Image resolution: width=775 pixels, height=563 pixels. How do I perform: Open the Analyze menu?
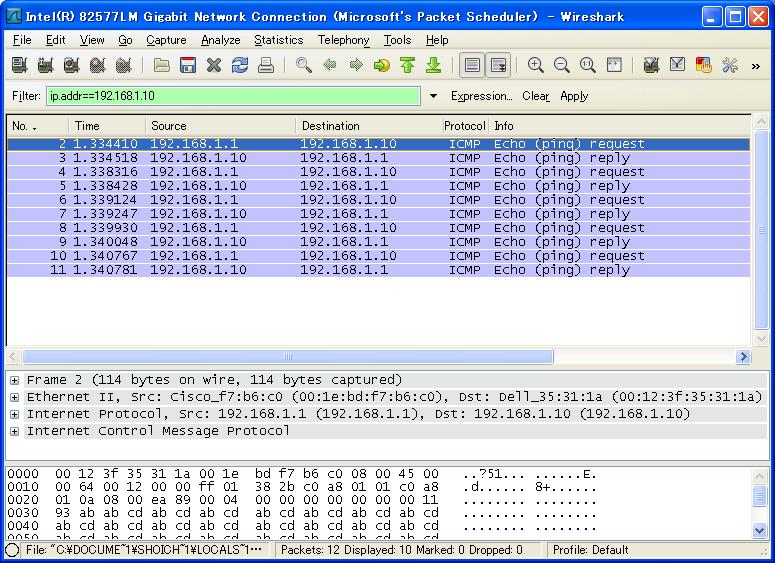point(220,40)
